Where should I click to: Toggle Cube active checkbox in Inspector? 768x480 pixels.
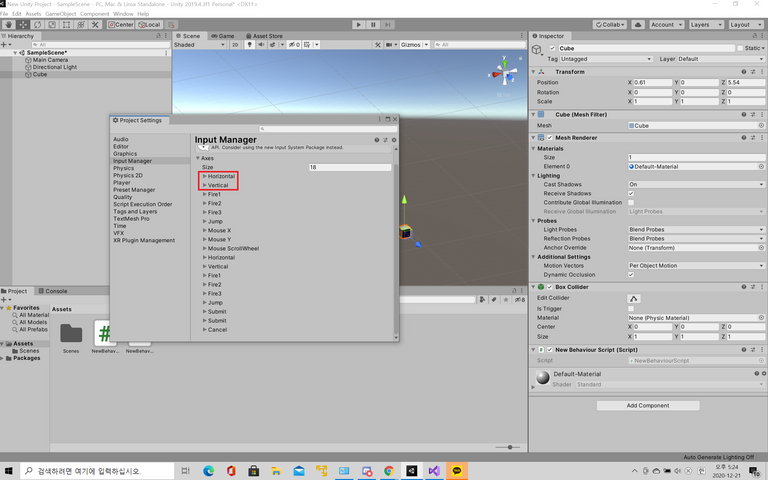click(x=552, y=48)
